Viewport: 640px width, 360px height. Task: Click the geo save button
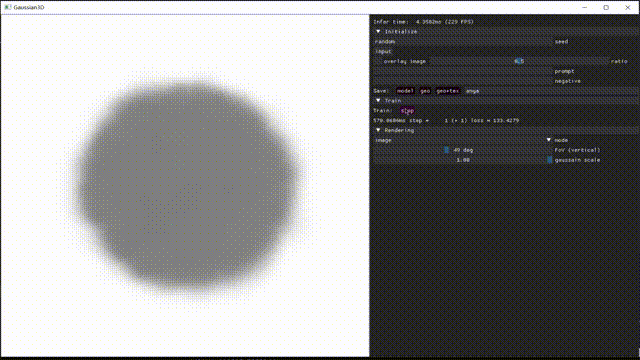[425, 91]
